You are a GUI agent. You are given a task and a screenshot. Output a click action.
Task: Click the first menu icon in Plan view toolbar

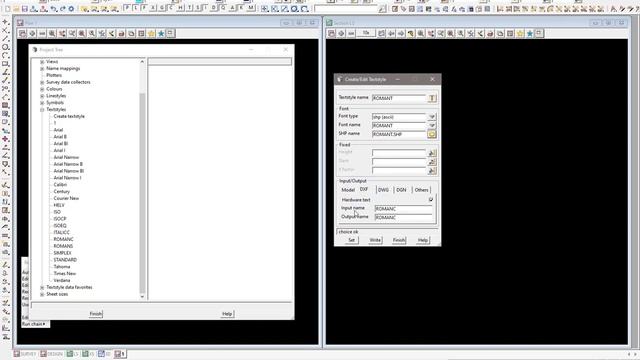tap(22, 33)
